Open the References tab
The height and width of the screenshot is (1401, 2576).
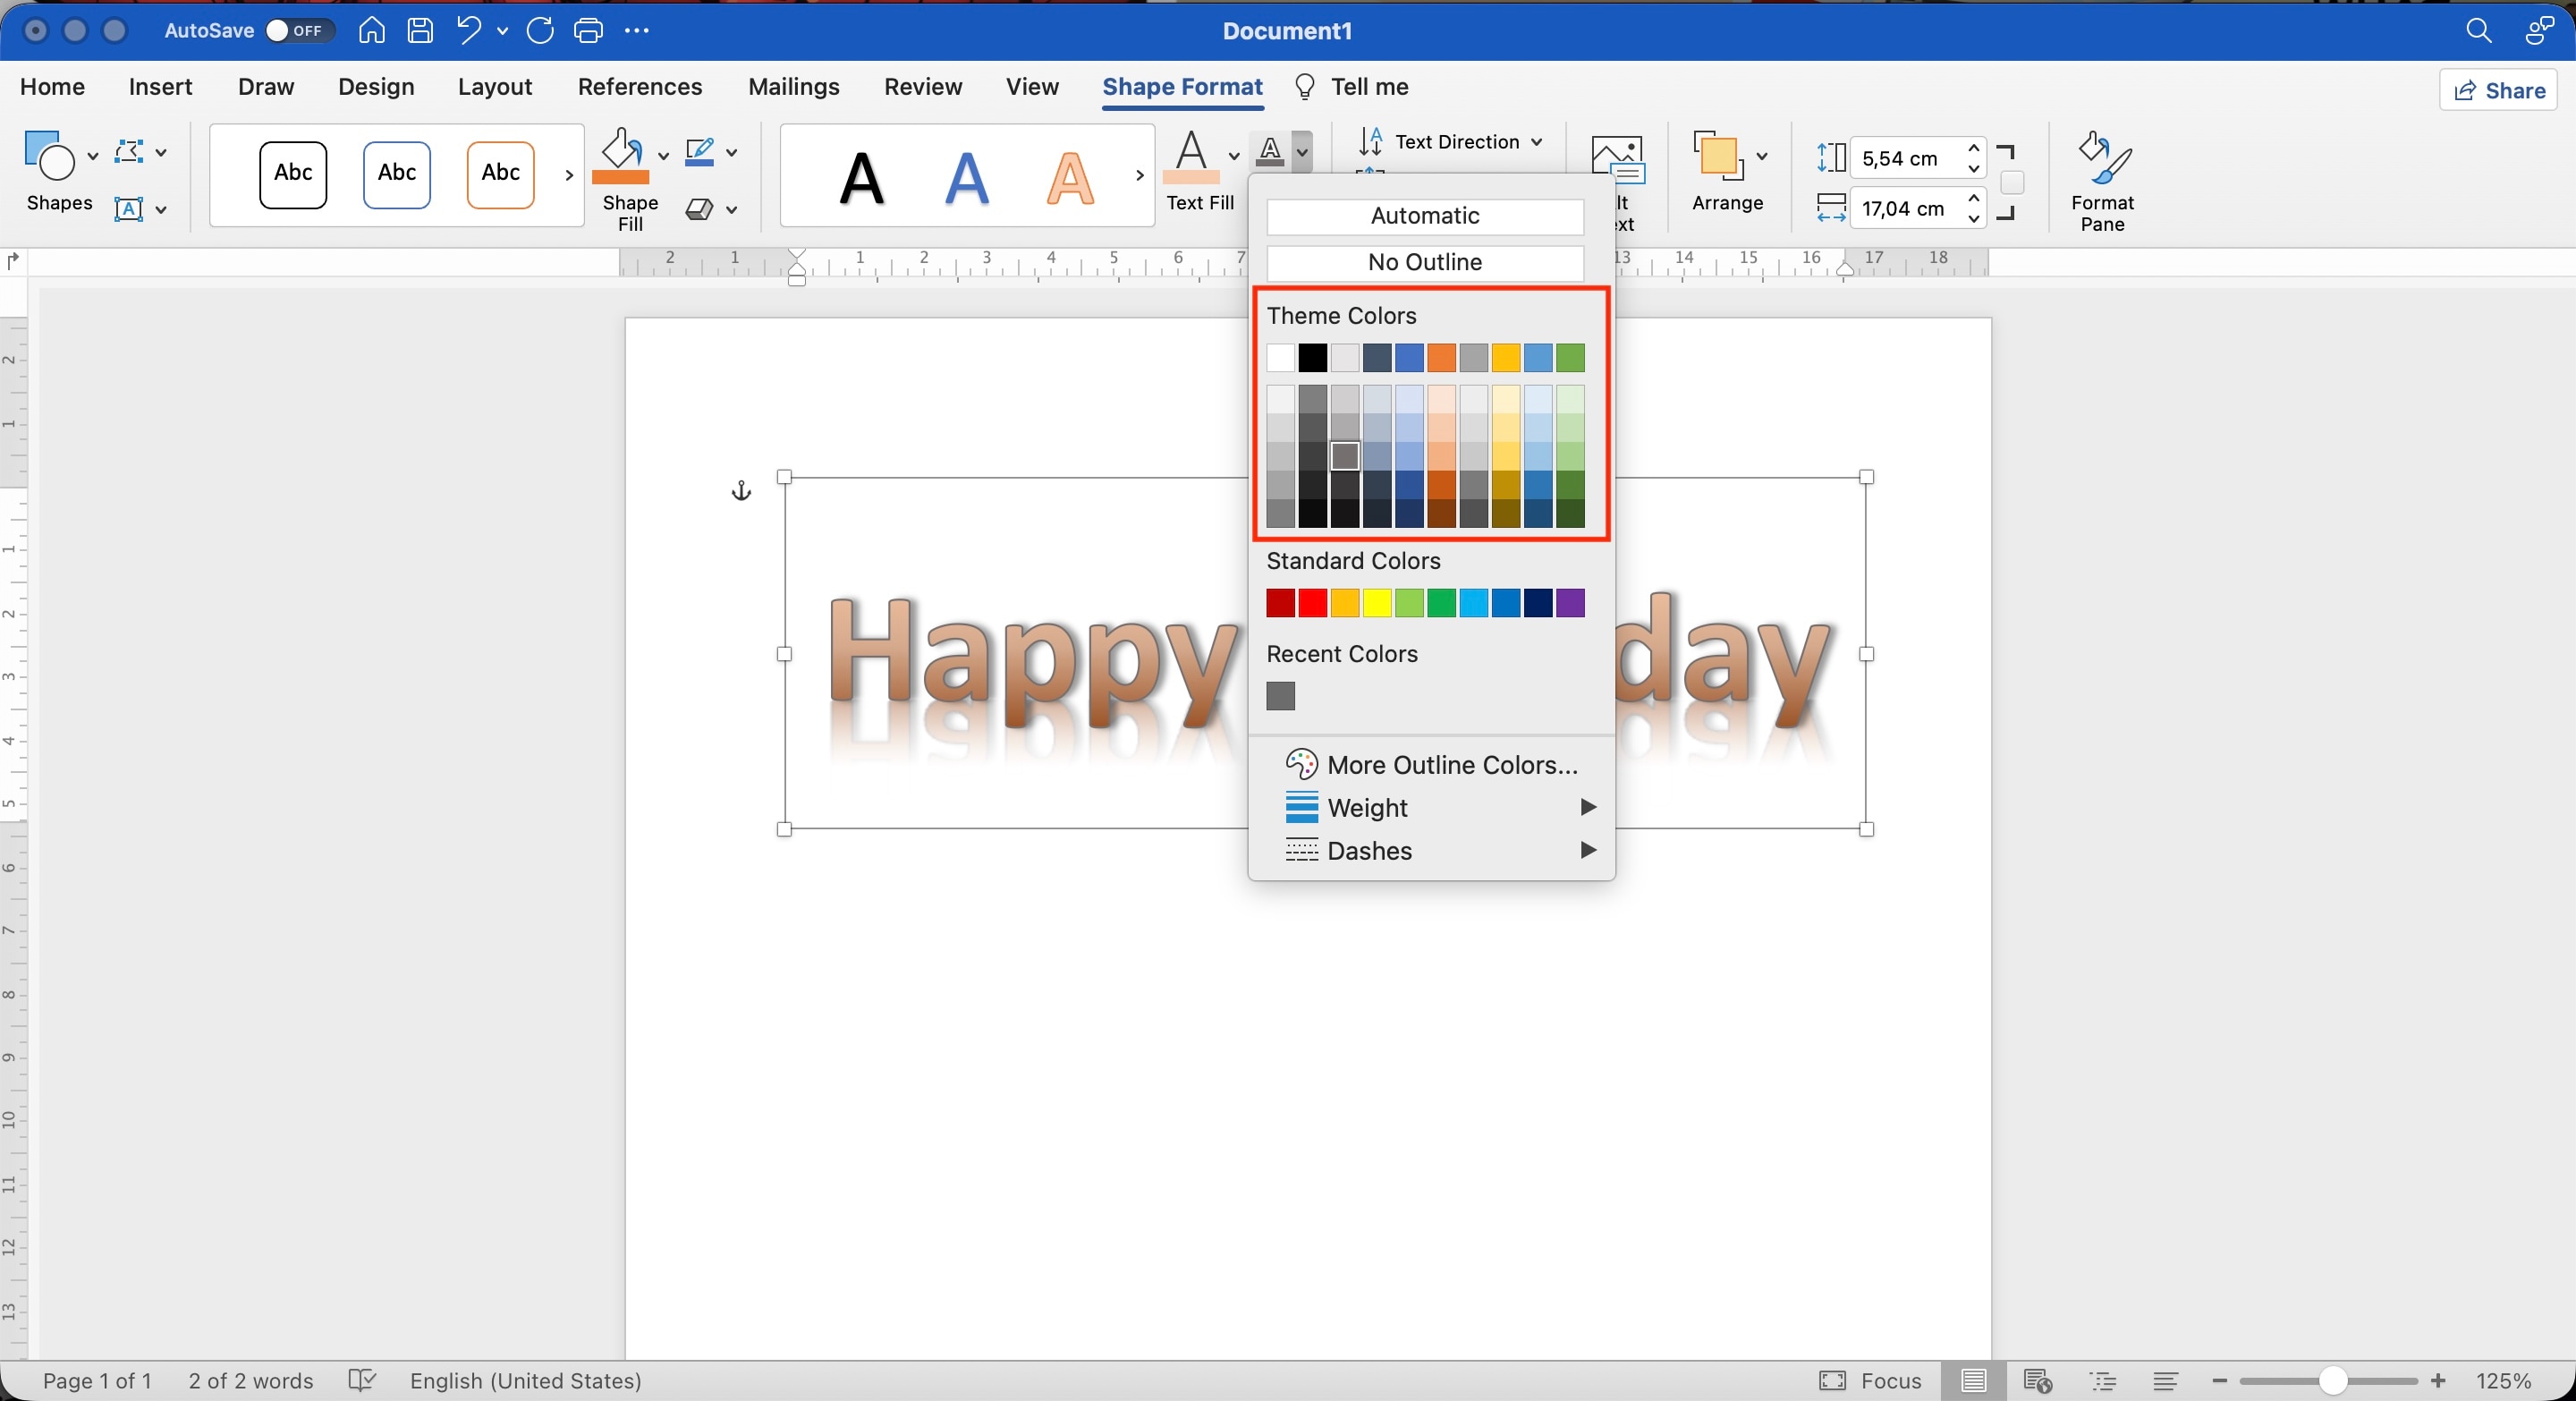click(640, 87)
